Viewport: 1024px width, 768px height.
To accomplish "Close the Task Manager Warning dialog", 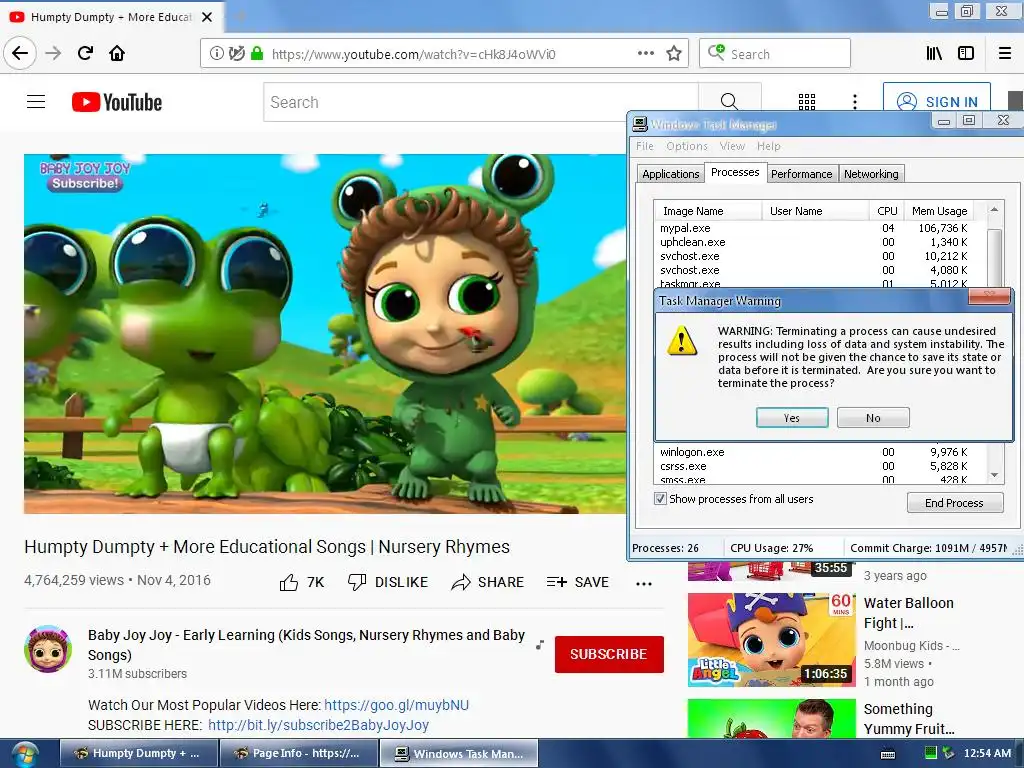I will (x=989, y=296).
